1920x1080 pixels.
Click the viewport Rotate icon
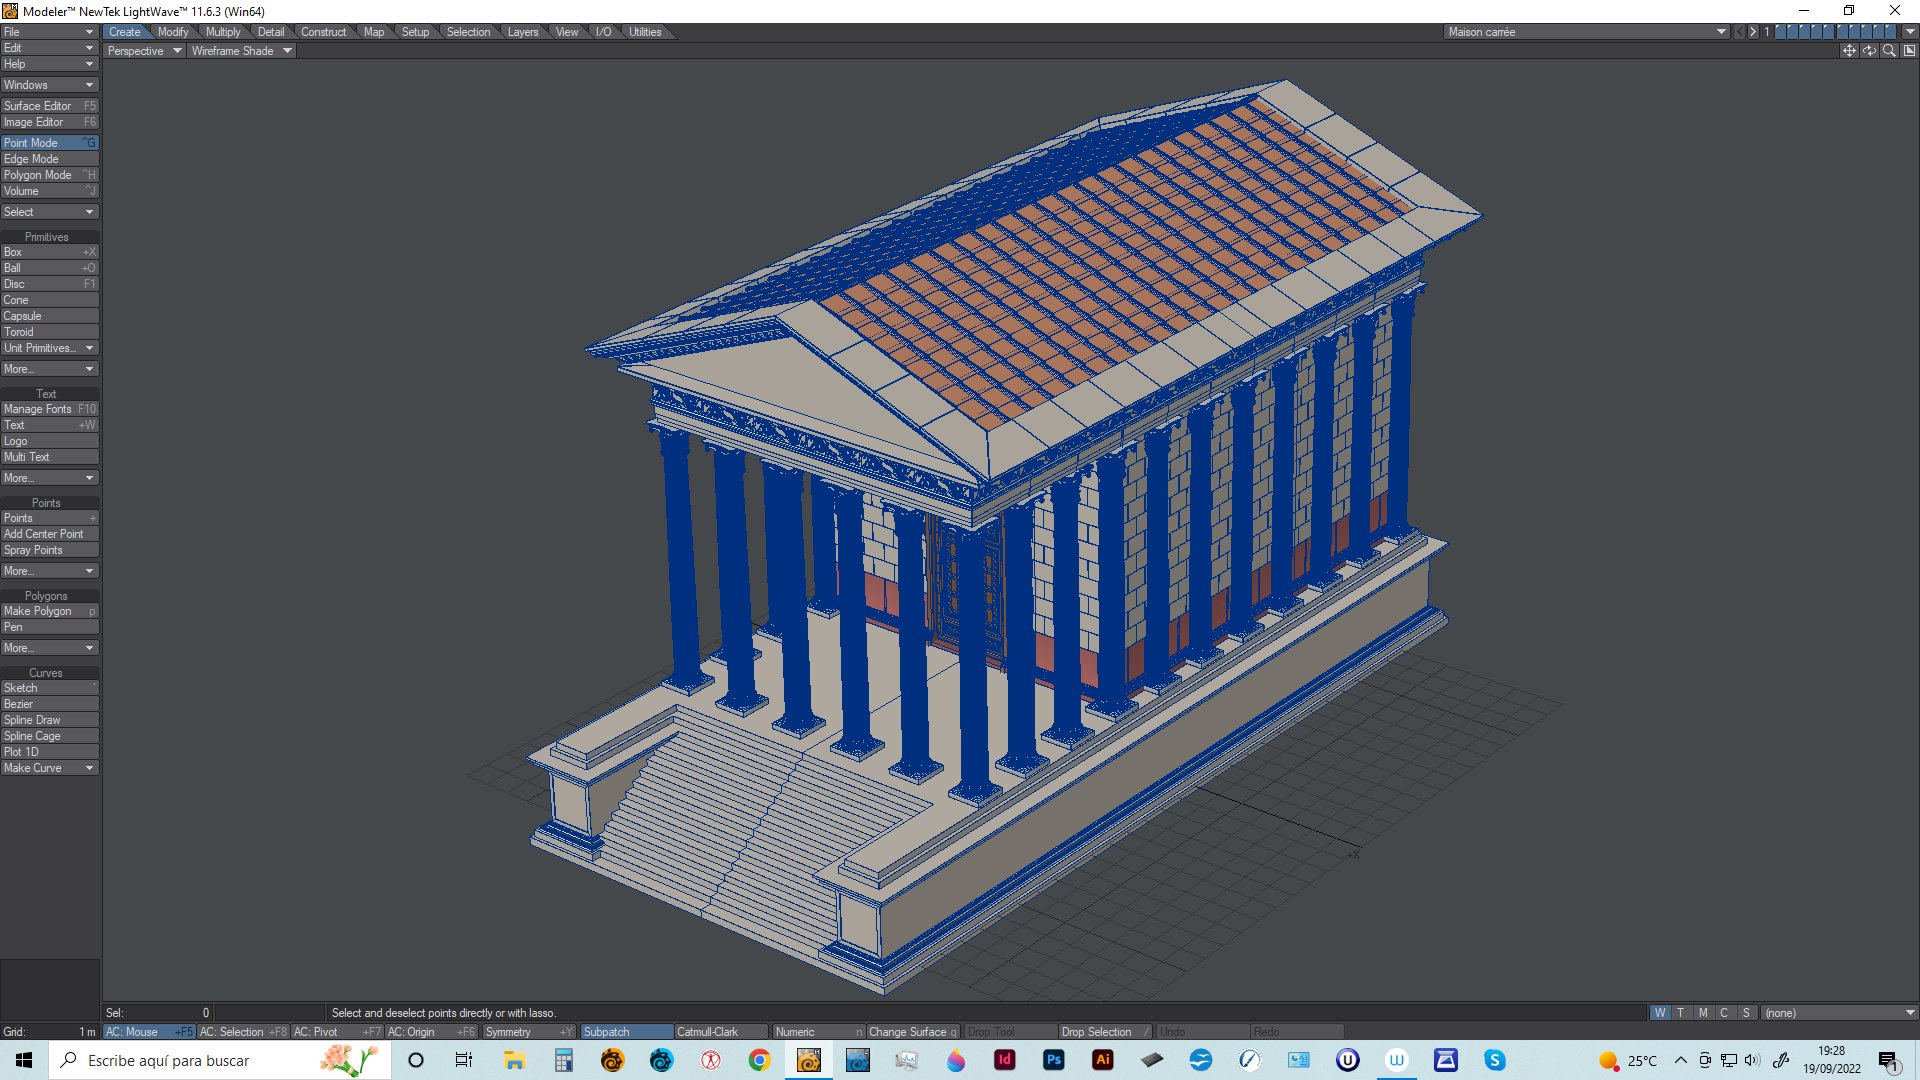tap(1869, 51)
